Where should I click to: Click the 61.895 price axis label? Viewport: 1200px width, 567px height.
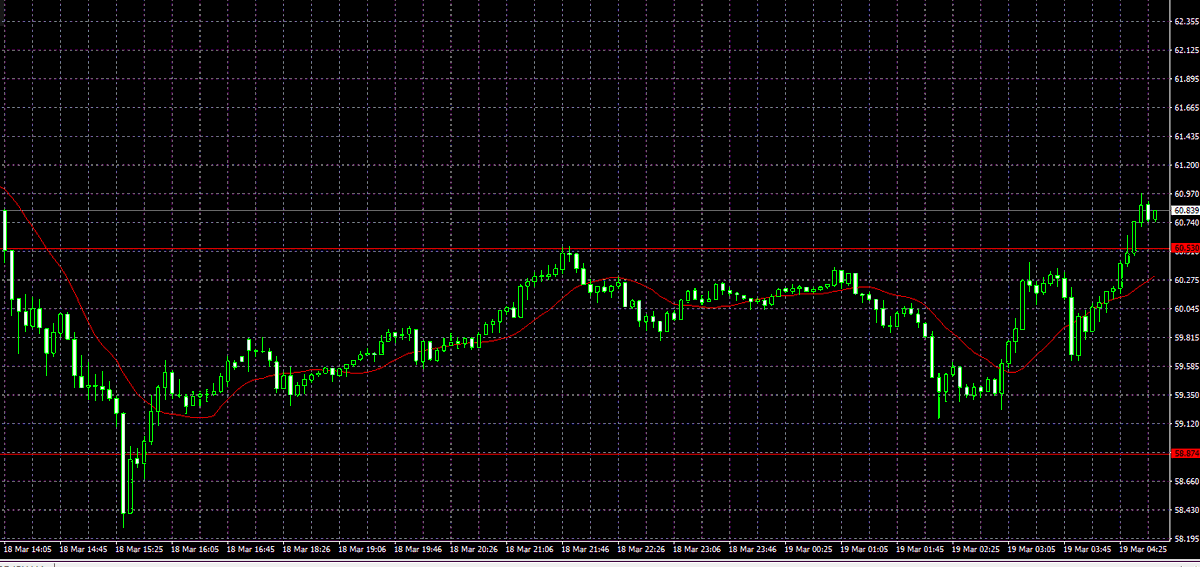[1186, 78]
